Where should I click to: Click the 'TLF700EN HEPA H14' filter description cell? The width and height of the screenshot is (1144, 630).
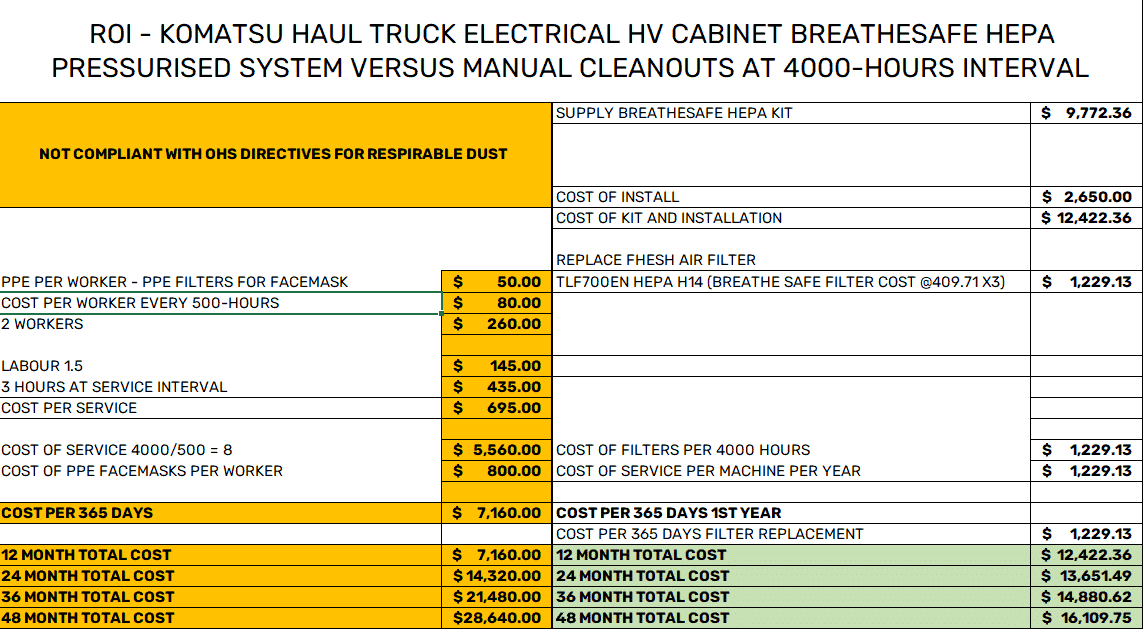tap(792, 282)
